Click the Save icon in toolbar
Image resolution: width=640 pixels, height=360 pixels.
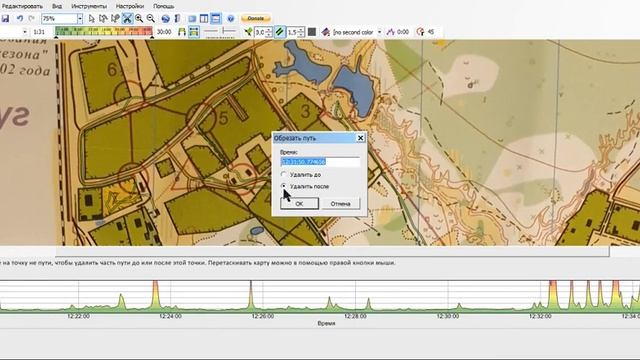coord(5,18)
